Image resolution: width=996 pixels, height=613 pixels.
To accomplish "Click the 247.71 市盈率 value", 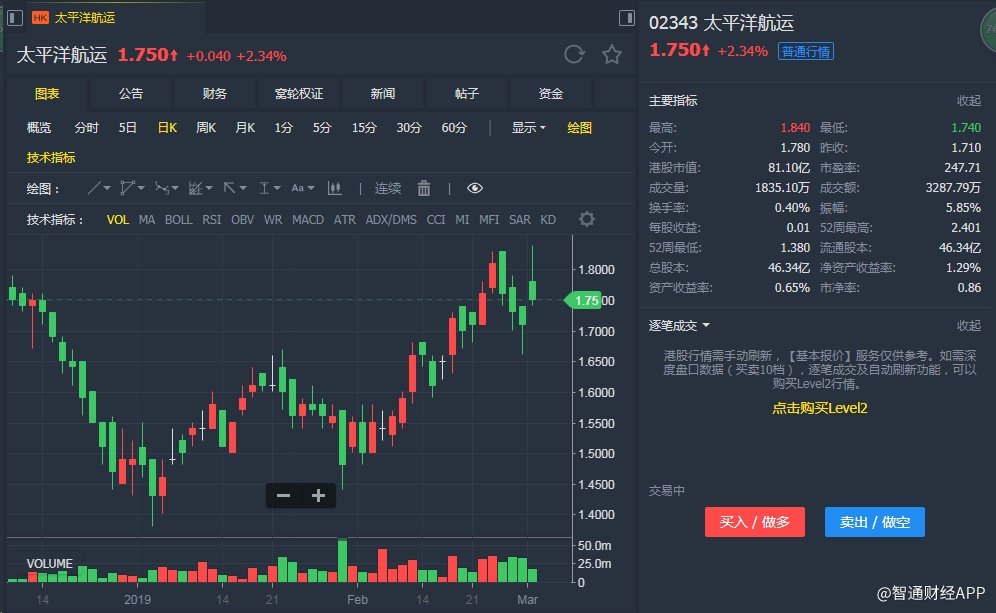I will click(x=962, y=168).
